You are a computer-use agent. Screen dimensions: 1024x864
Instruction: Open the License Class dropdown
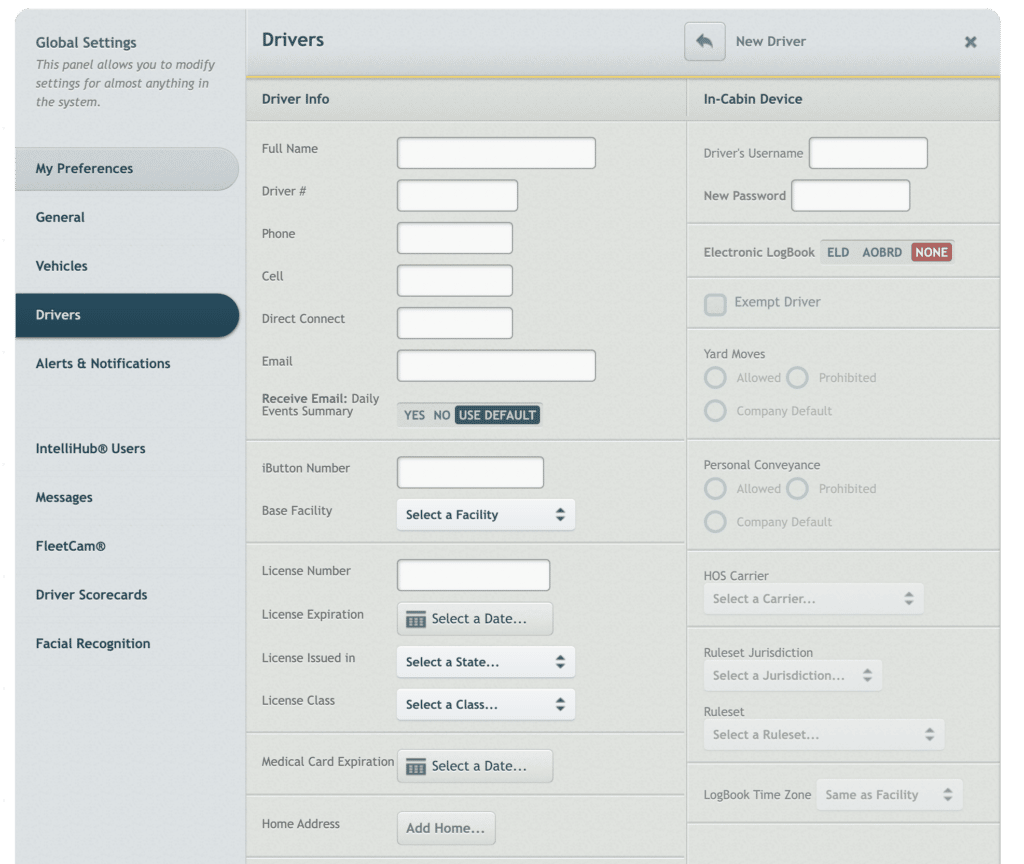coord(485,705)
